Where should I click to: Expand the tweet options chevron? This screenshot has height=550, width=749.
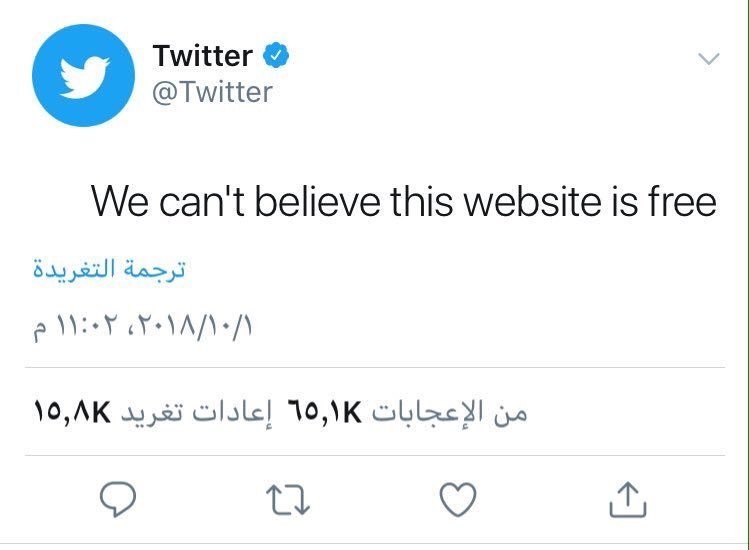point(708,59)
